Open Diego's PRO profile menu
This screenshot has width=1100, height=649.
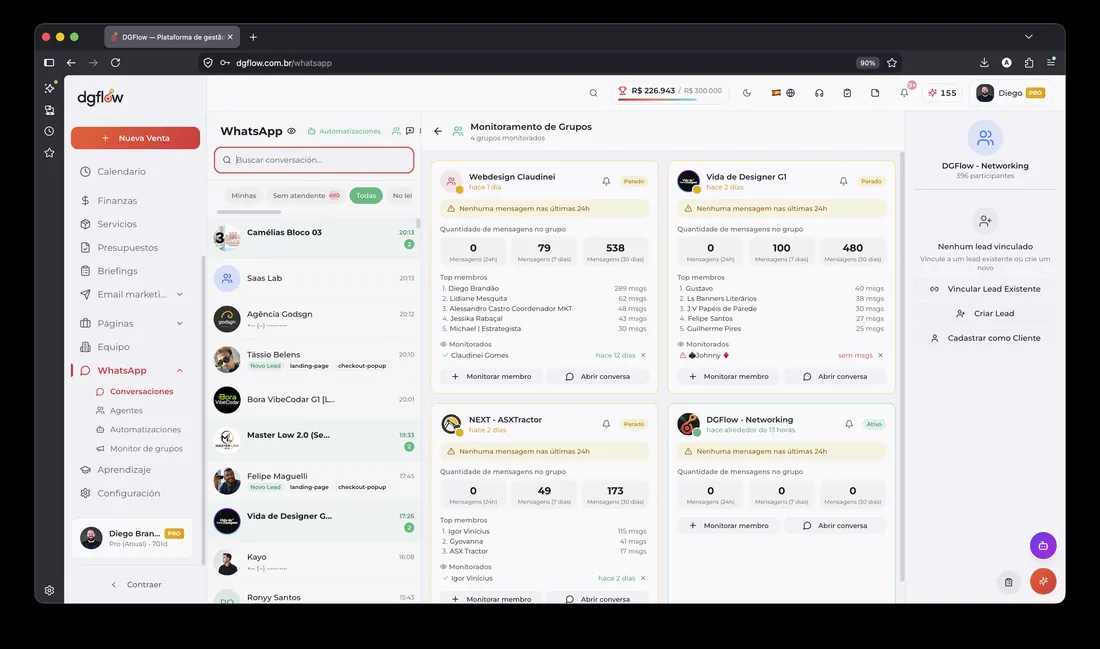pos(1010,93)
